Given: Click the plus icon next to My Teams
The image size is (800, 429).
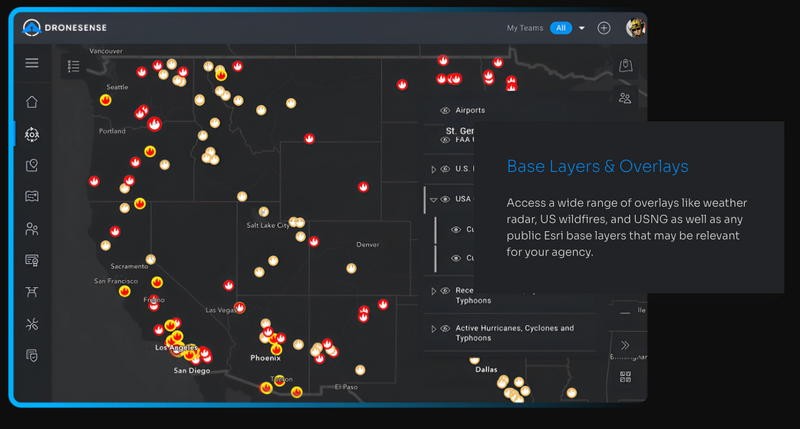Looking at the screenshot, I should click(604, 28).
